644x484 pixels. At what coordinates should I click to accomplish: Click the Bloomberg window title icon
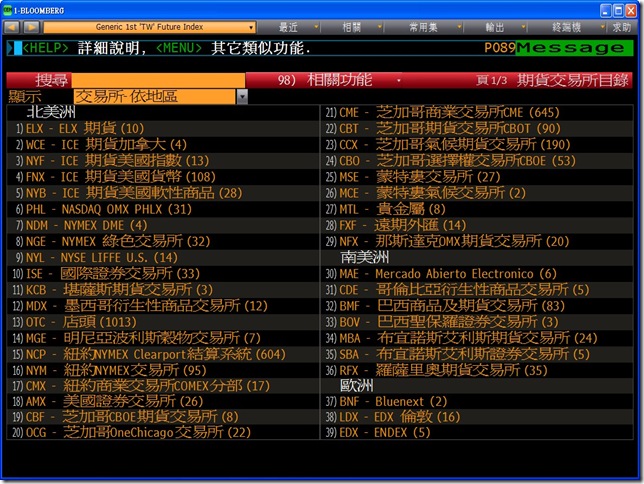tap(7, 10)
